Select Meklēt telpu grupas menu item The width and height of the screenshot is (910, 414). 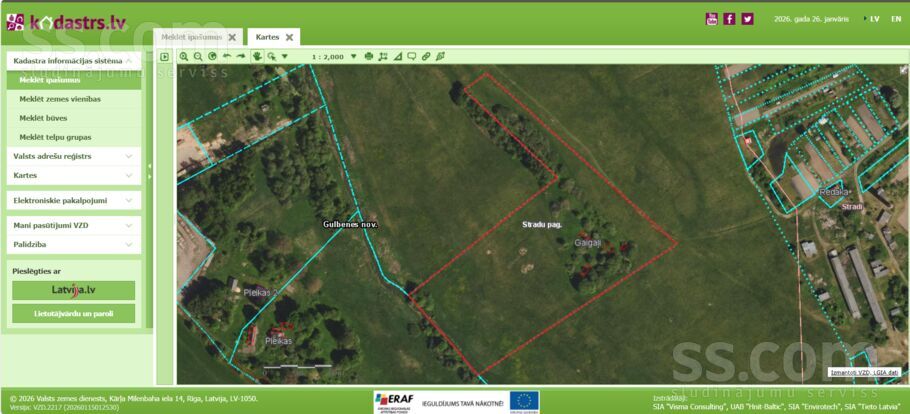click(x=74, y=138)
